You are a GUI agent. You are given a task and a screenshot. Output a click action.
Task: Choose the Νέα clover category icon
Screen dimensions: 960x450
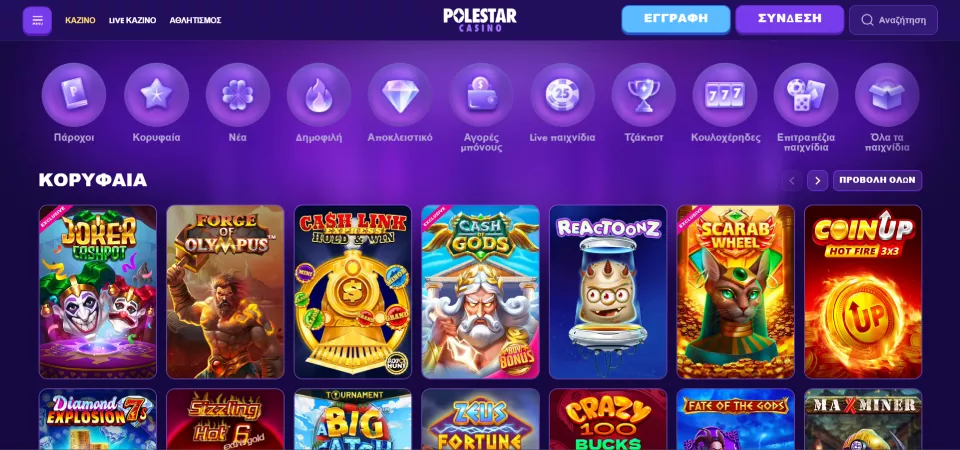(238, 95)
